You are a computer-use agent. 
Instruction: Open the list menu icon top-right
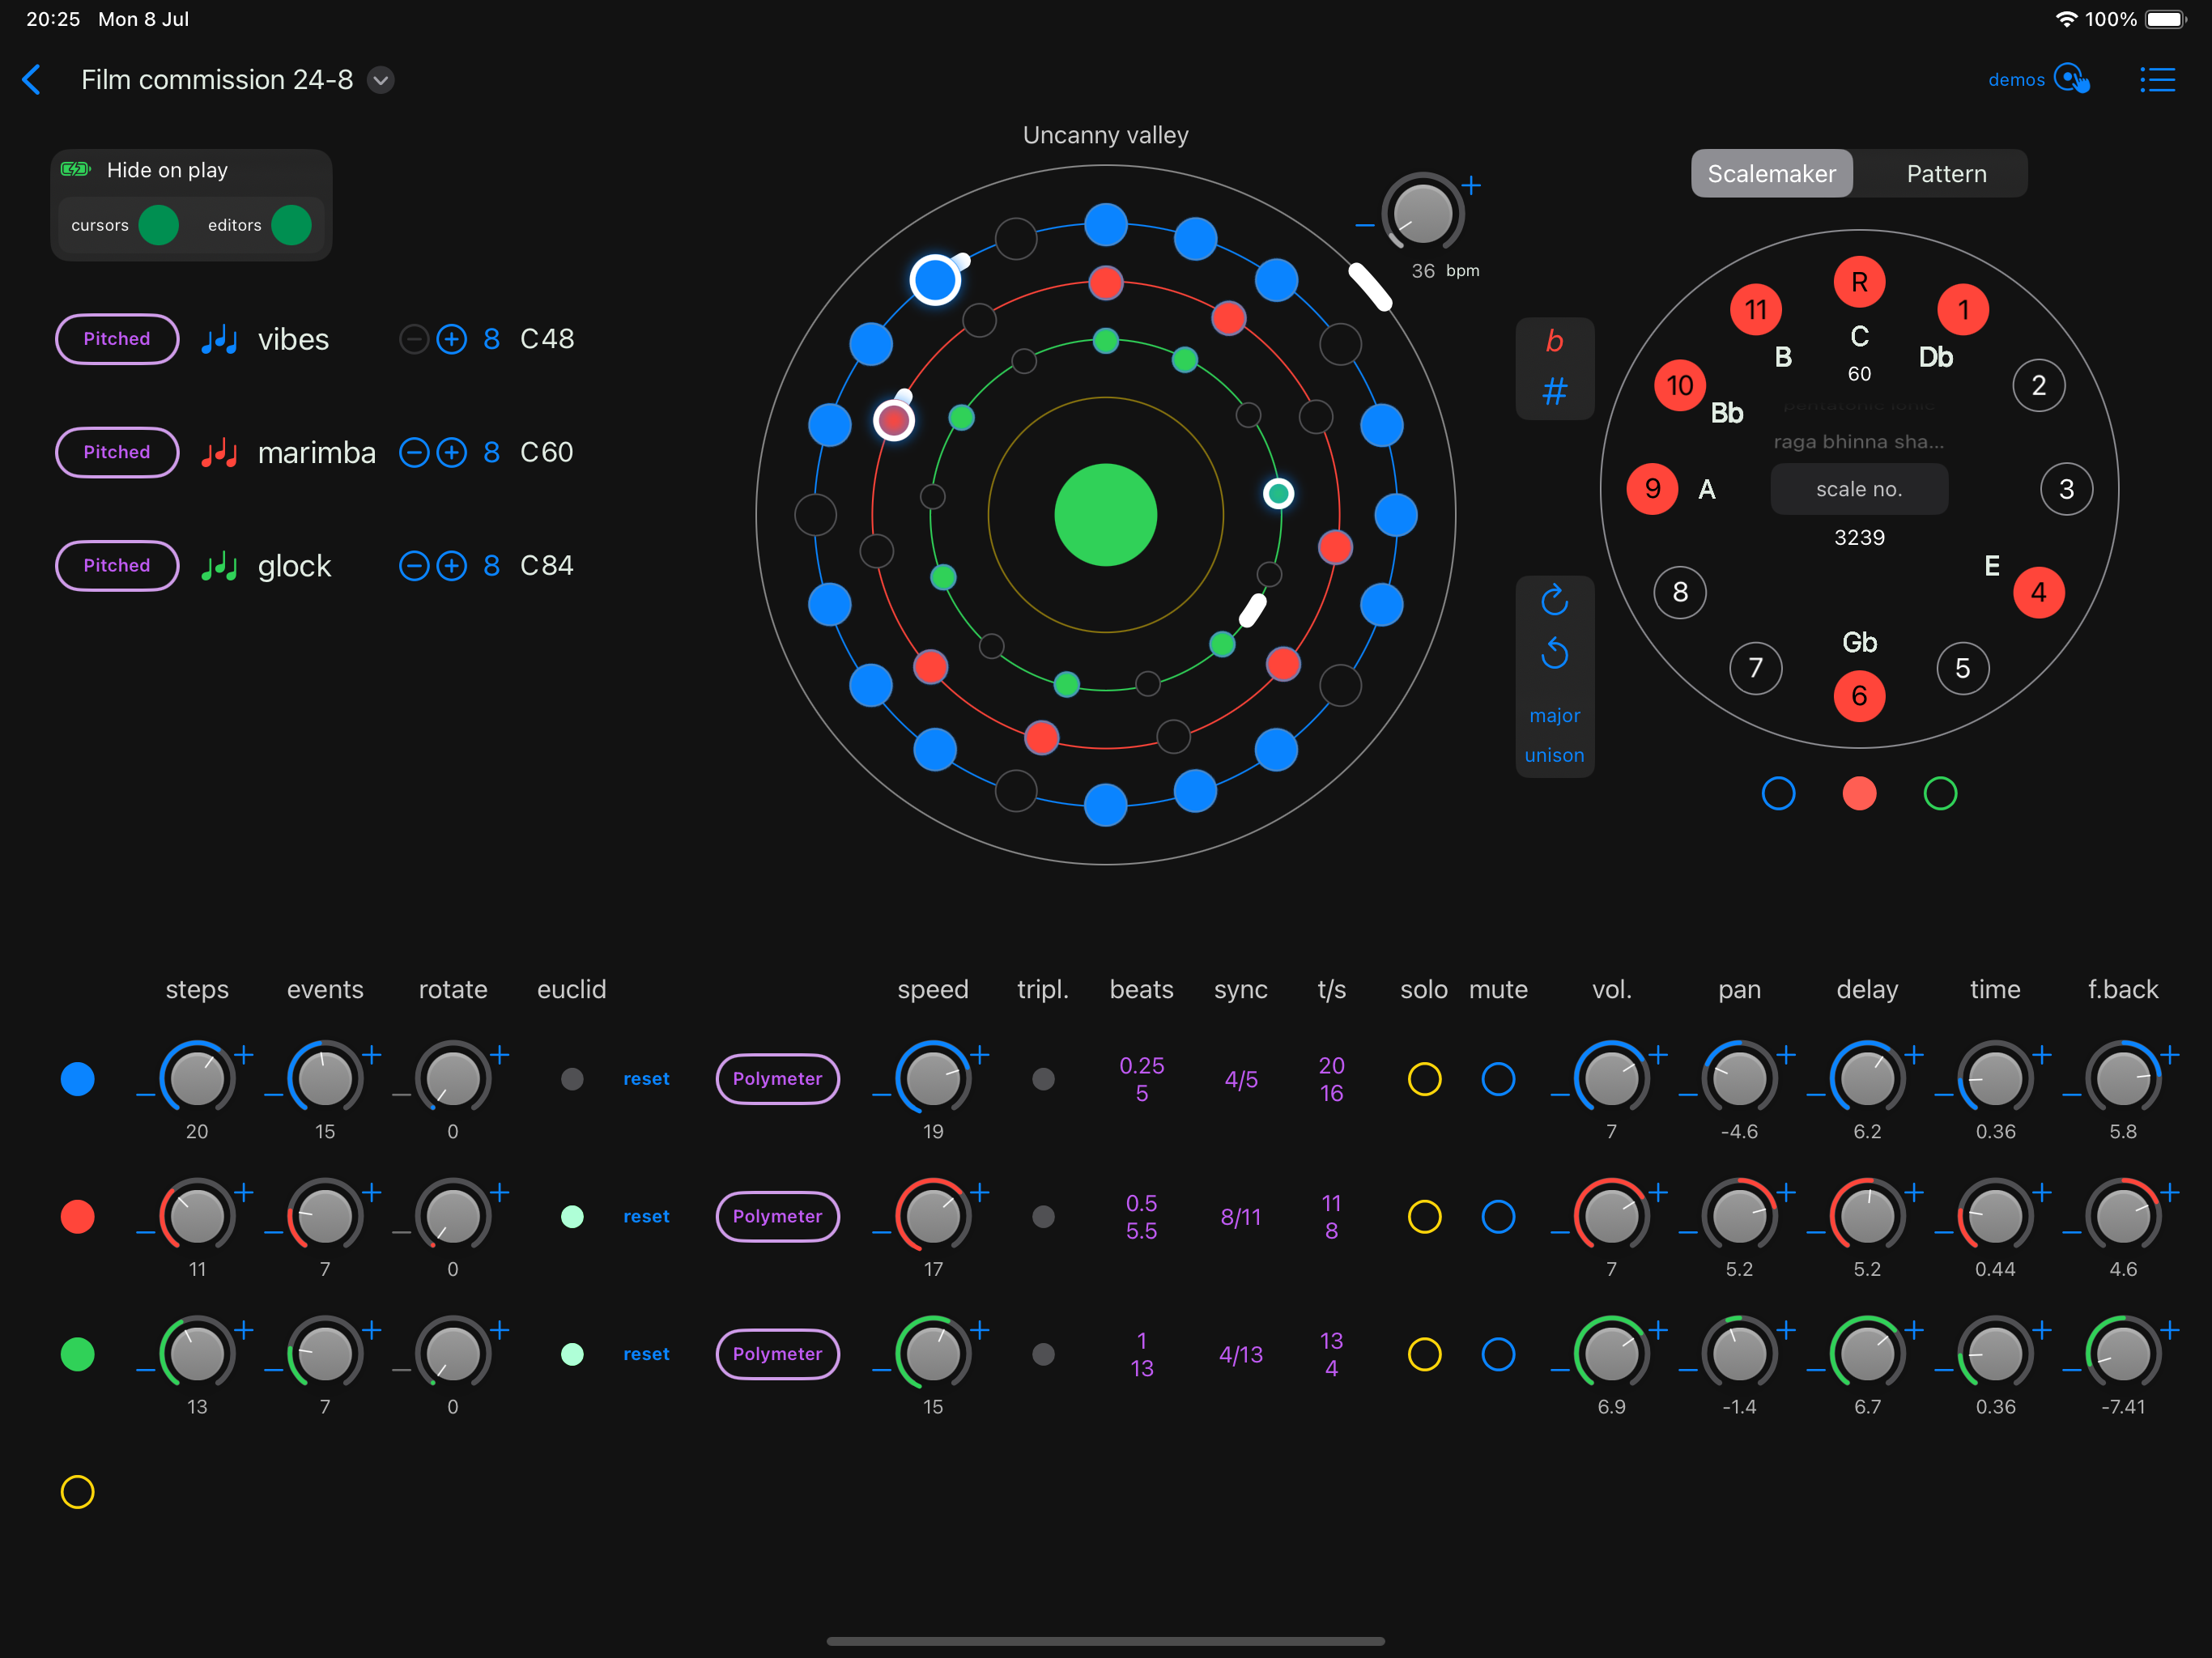[2157, 80]
